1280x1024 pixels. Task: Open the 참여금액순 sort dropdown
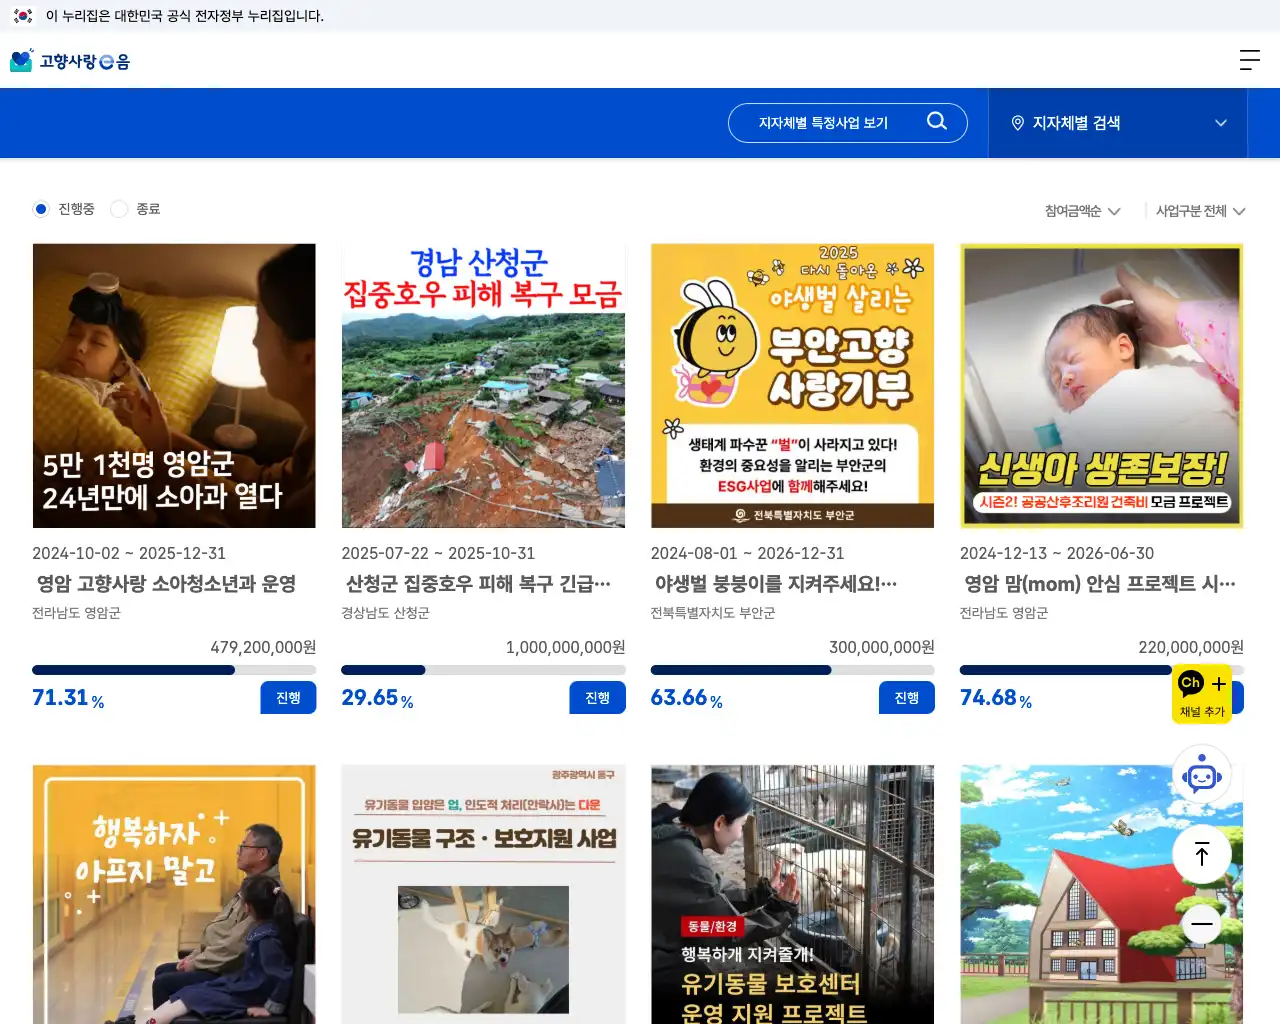1080,211
